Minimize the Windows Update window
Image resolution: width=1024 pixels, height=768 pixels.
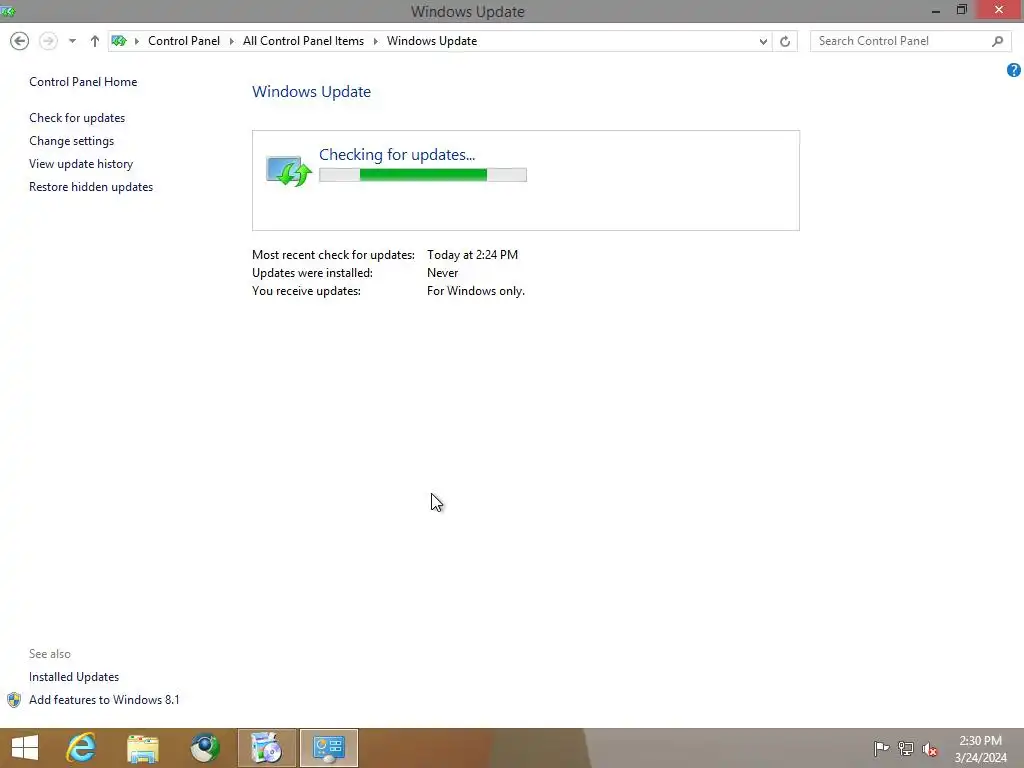[x=936, y=11]
